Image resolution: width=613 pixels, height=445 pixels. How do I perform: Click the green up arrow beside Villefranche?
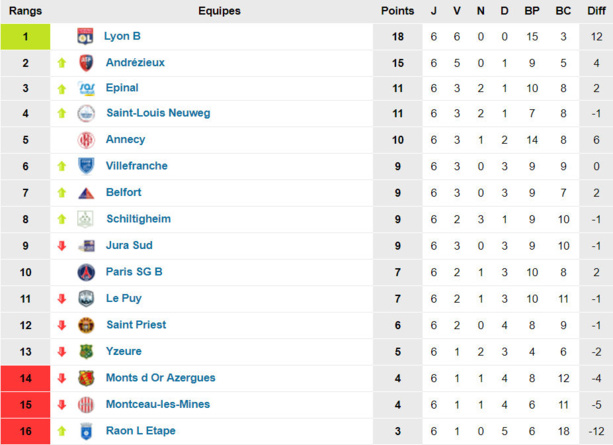61,166
